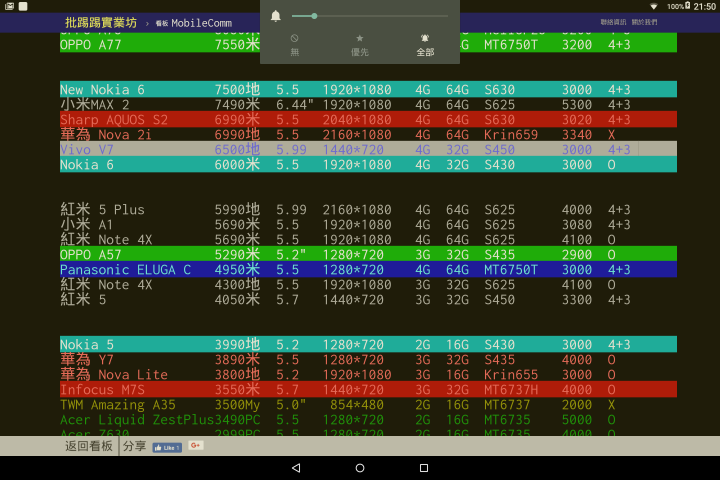Select the 優先 (priority) interruption mode
The width and height of the screenshot is (720, 480).
360,45
